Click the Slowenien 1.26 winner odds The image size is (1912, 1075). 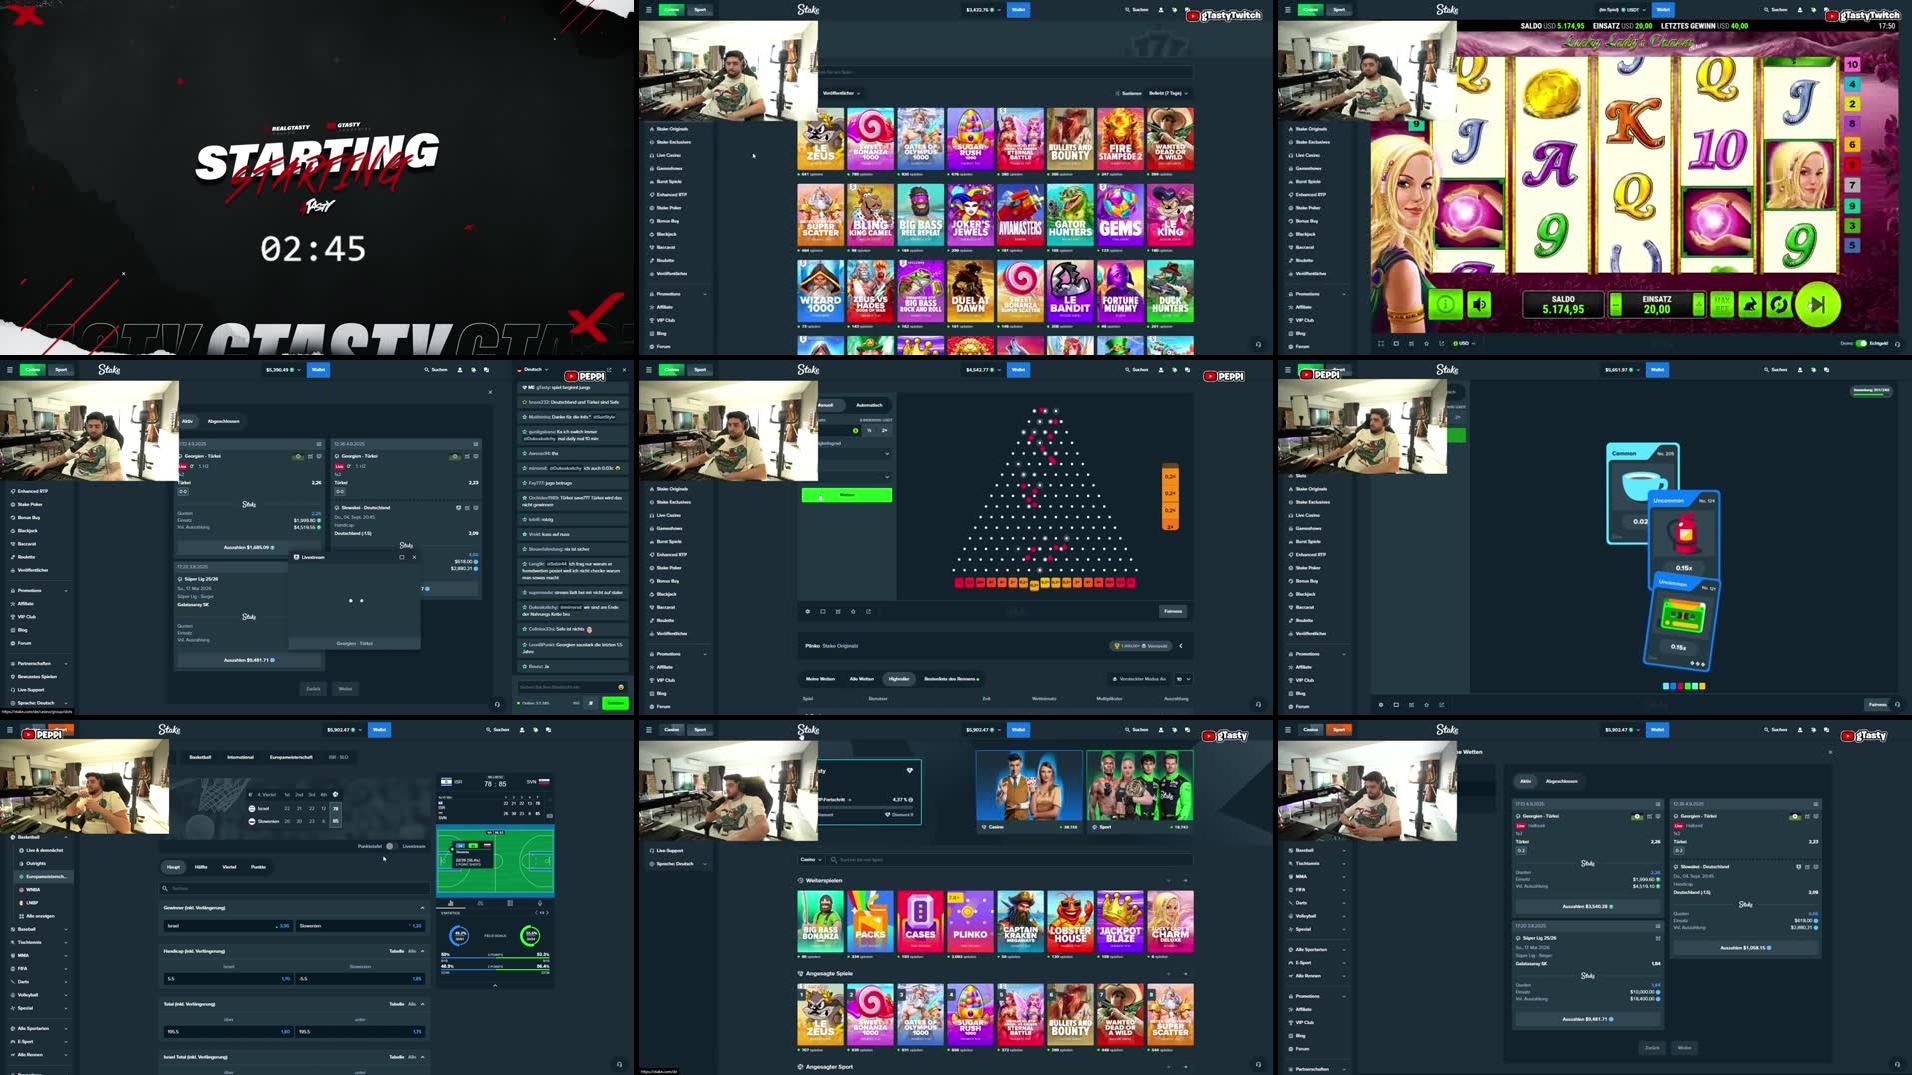pos(360,926)
